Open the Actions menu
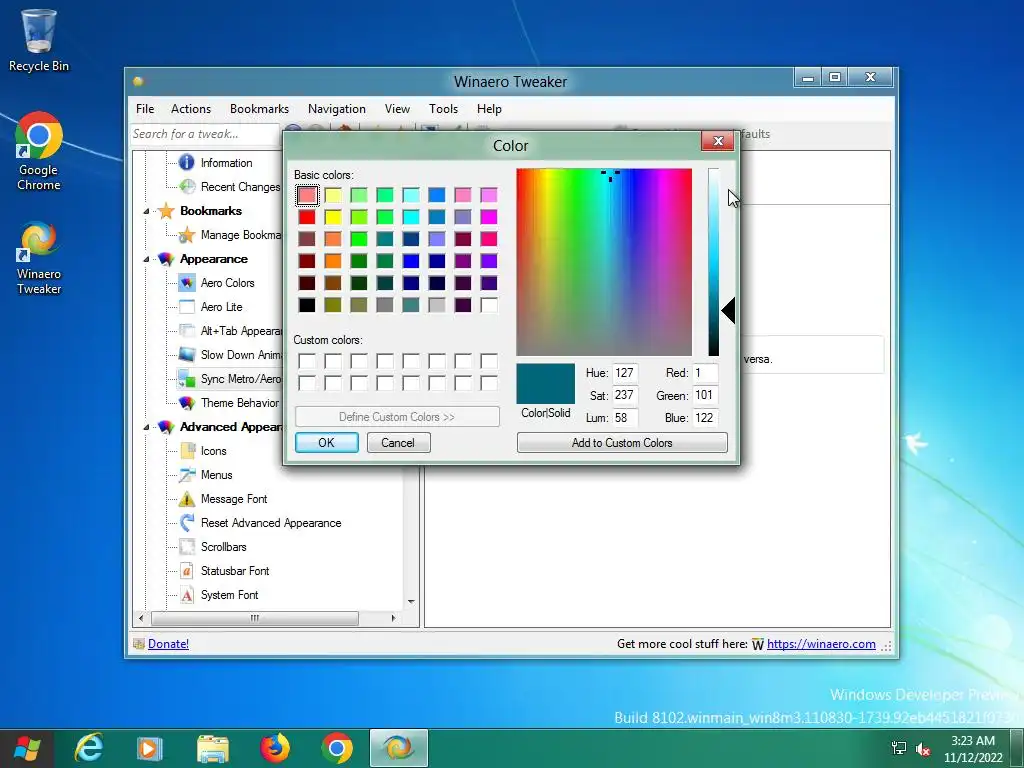The image size is (1024, 768). 191,109
